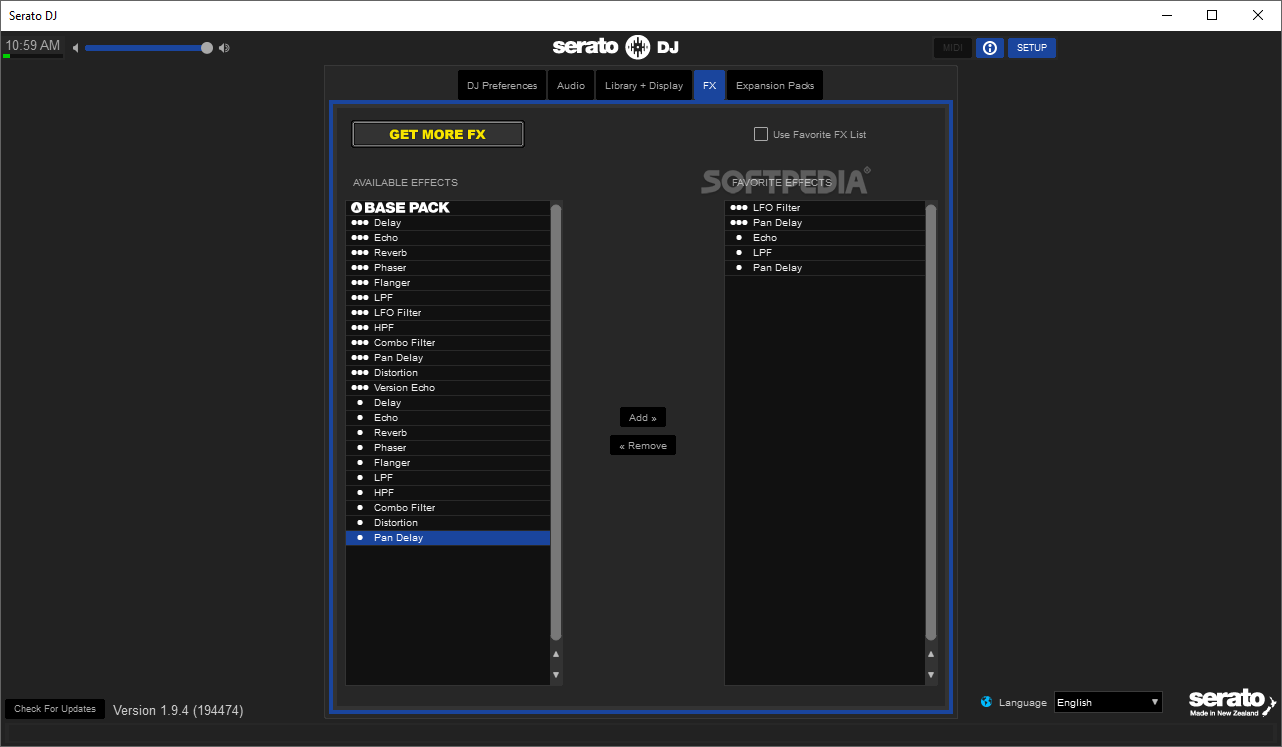This screenshot has height=747, width=1282.
Task: Select single-dot Delay in Available Effects
Action: pyautogui.click(x=448, y=403)
